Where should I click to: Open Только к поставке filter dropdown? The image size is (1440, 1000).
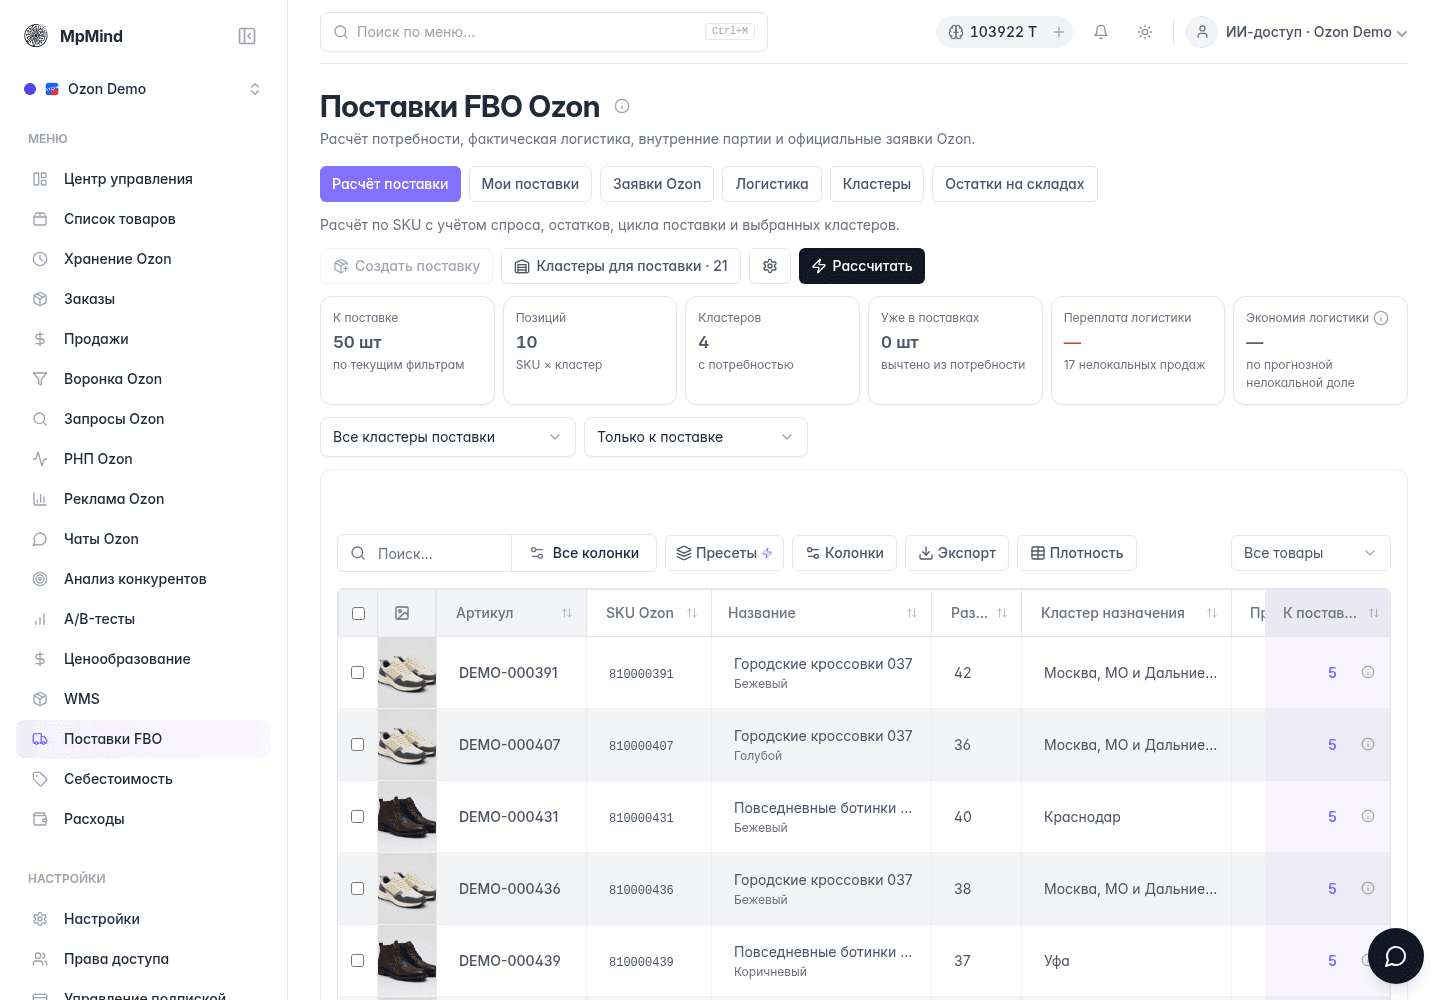tap(696, 437)
